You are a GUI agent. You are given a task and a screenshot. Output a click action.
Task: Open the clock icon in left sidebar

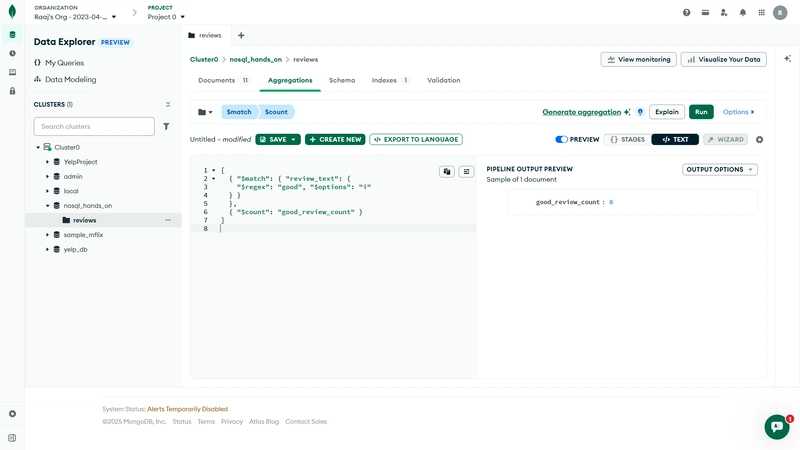pyautogui.click(x=12, y=54)
